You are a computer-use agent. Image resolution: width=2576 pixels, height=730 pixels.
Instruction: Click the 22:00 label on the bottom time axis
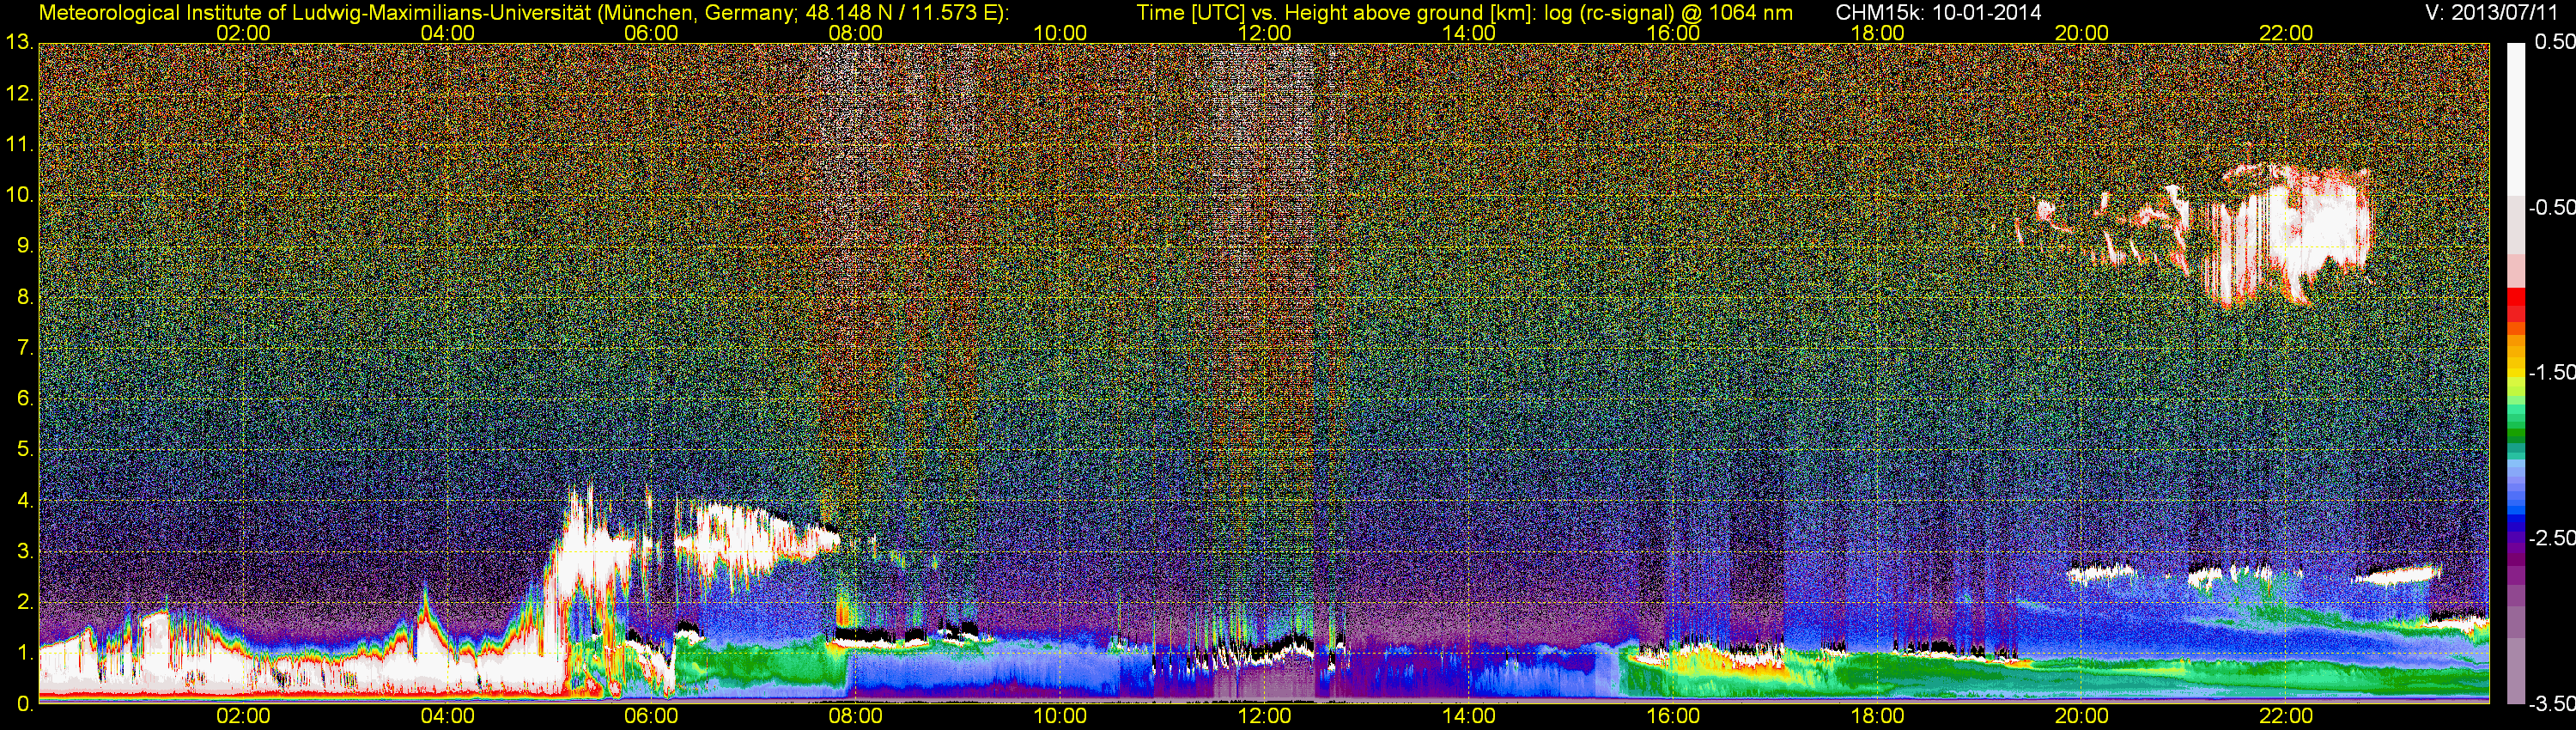2286,717
